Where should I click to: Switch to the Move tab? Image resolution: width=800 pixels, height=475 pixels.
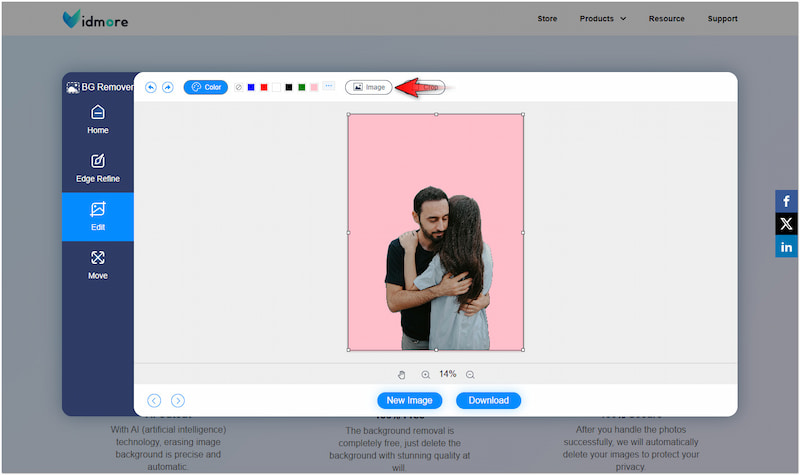pos(98,265)
